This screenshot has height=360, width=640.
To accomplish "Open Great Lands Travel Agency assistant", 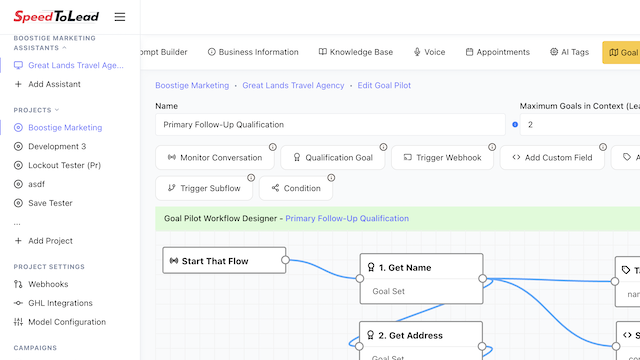I will [69, 65].
